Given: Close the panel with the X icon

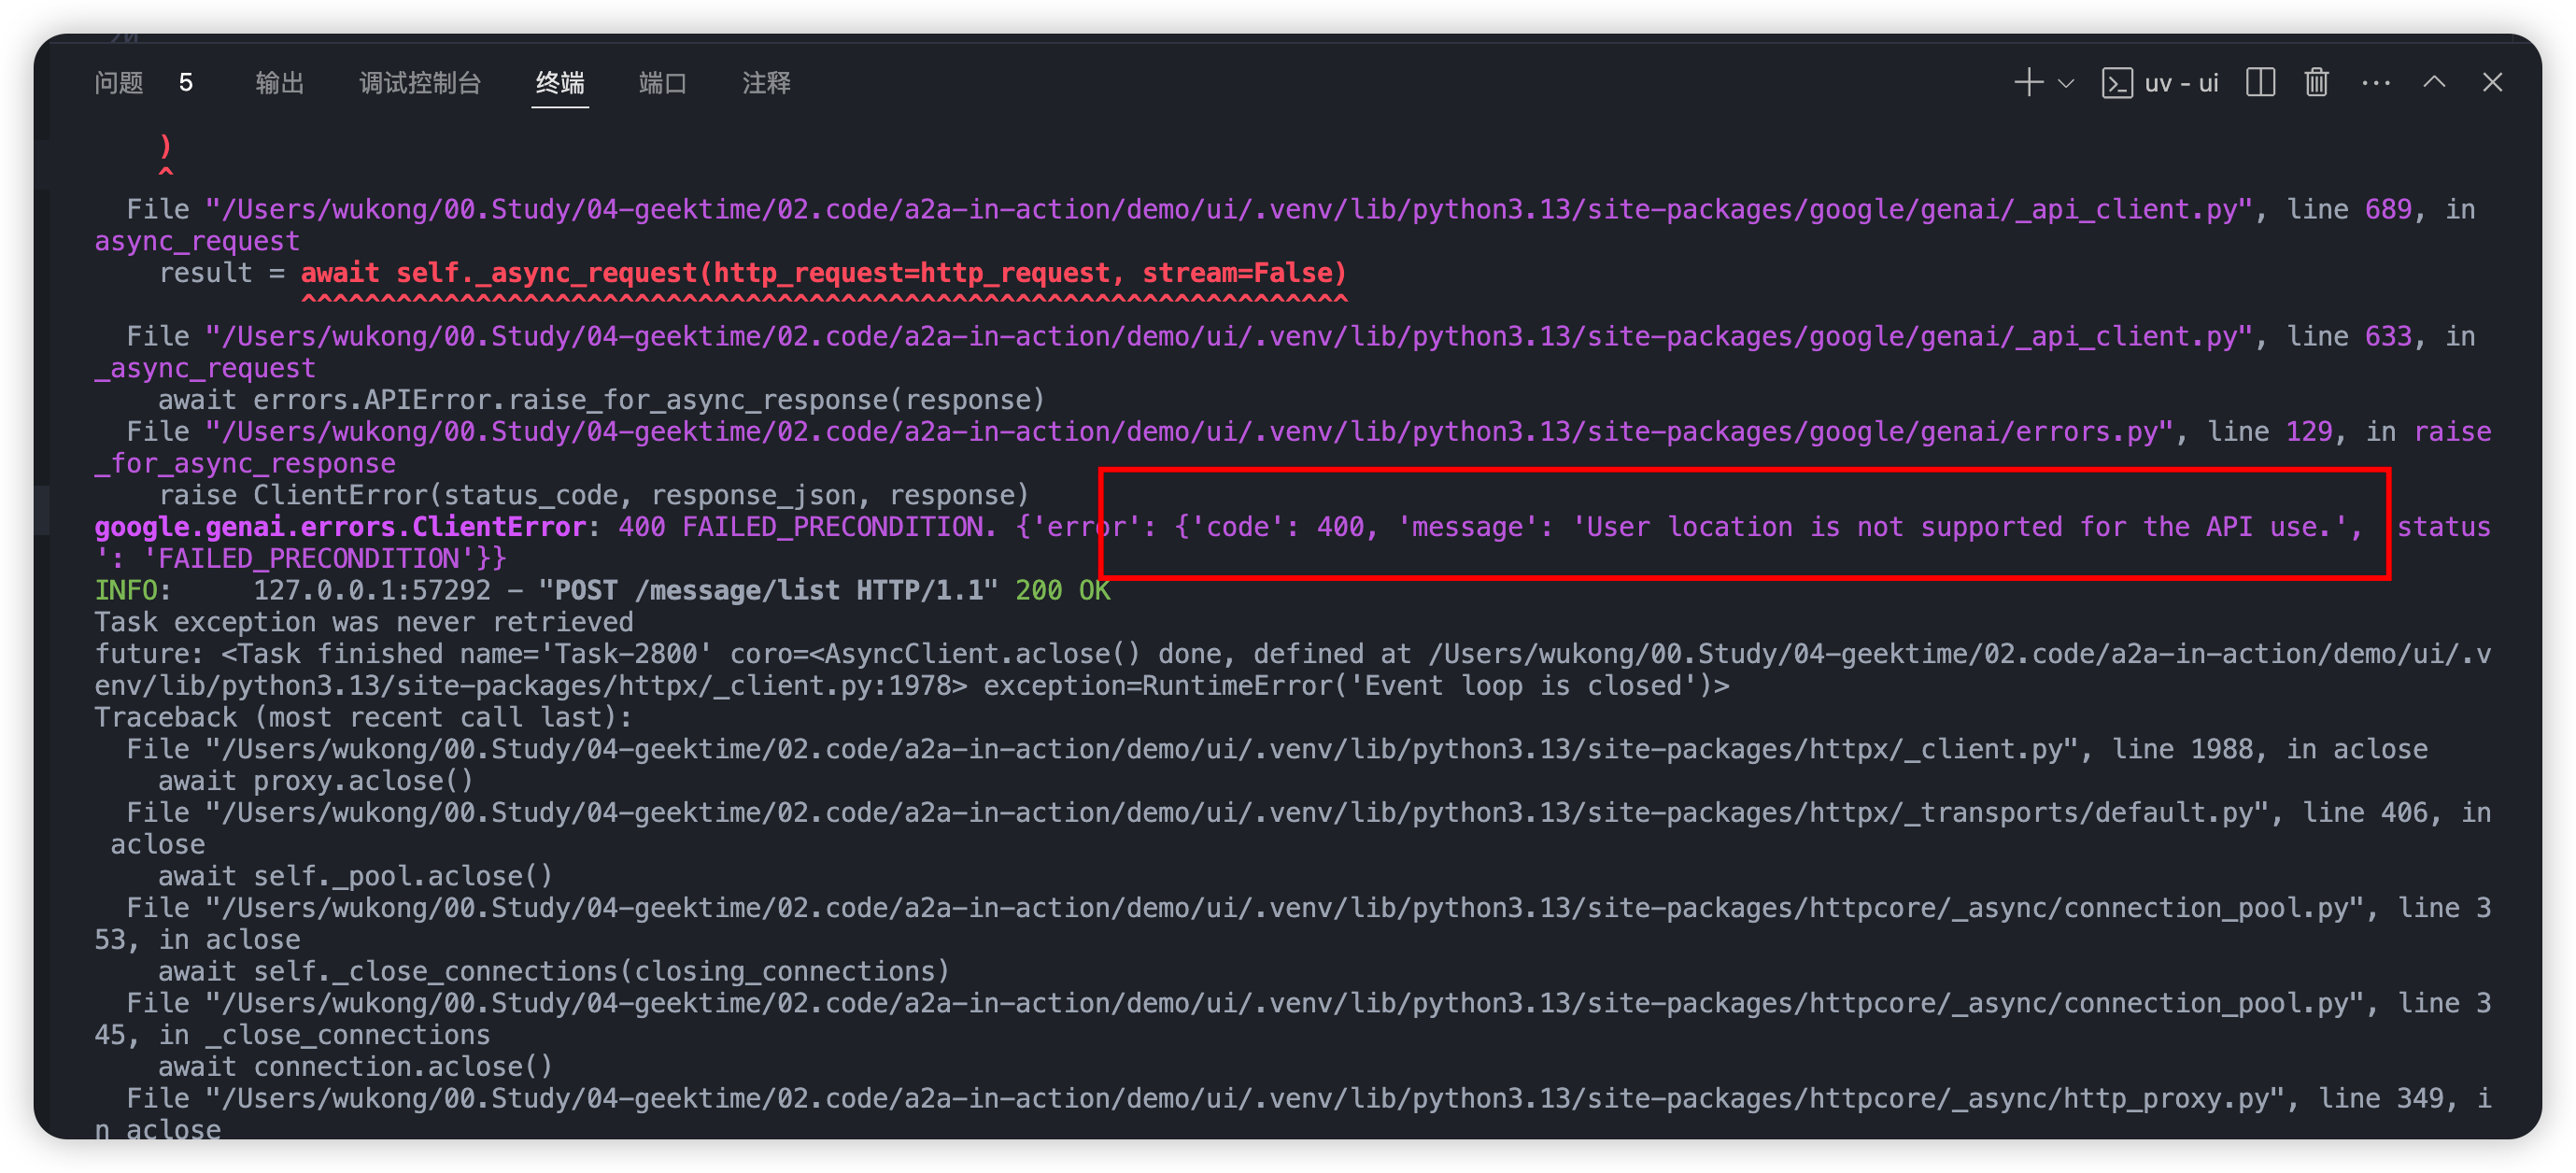Looking at the screenshot, I should [2492, 83].
